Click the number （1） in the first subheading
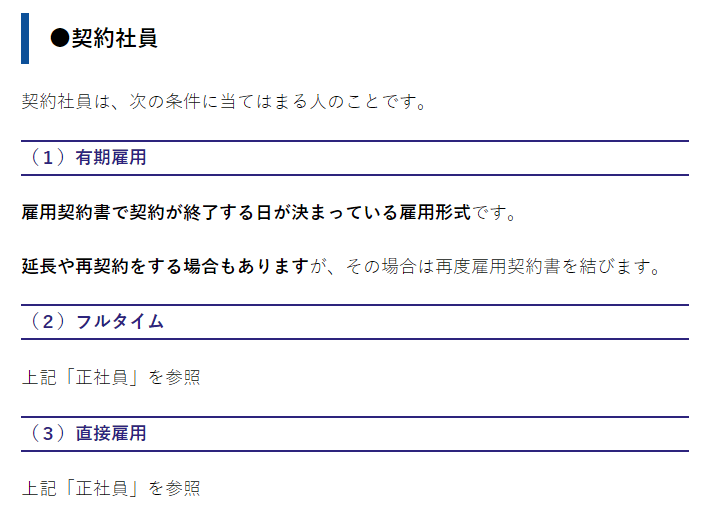This screenshot has height=511, width=701. (x=47, y=158)
